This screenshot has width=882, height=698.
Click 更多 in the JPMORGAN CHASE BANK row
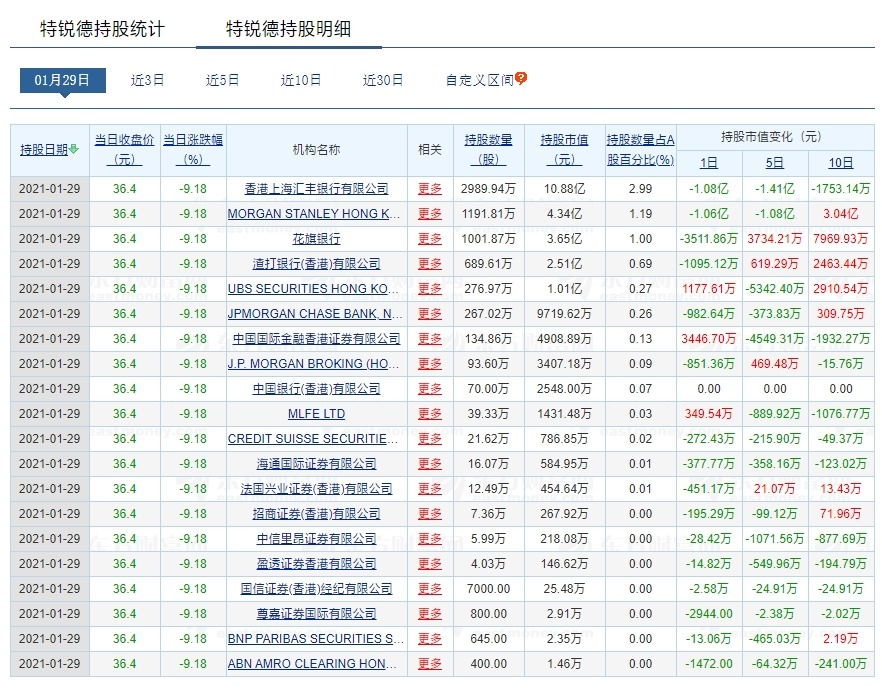tap(430, 314)
